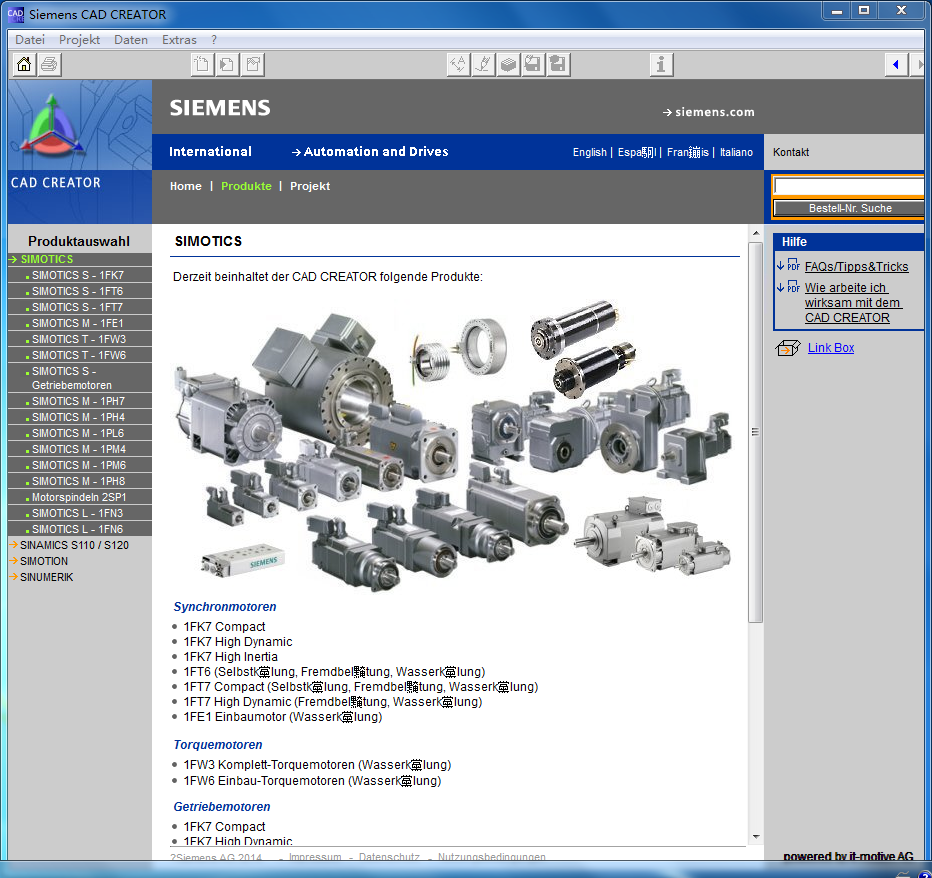This screenshot has height=878, width=932.
Task: Select Motorspindeln 2SP1
Action: [80, 498]
